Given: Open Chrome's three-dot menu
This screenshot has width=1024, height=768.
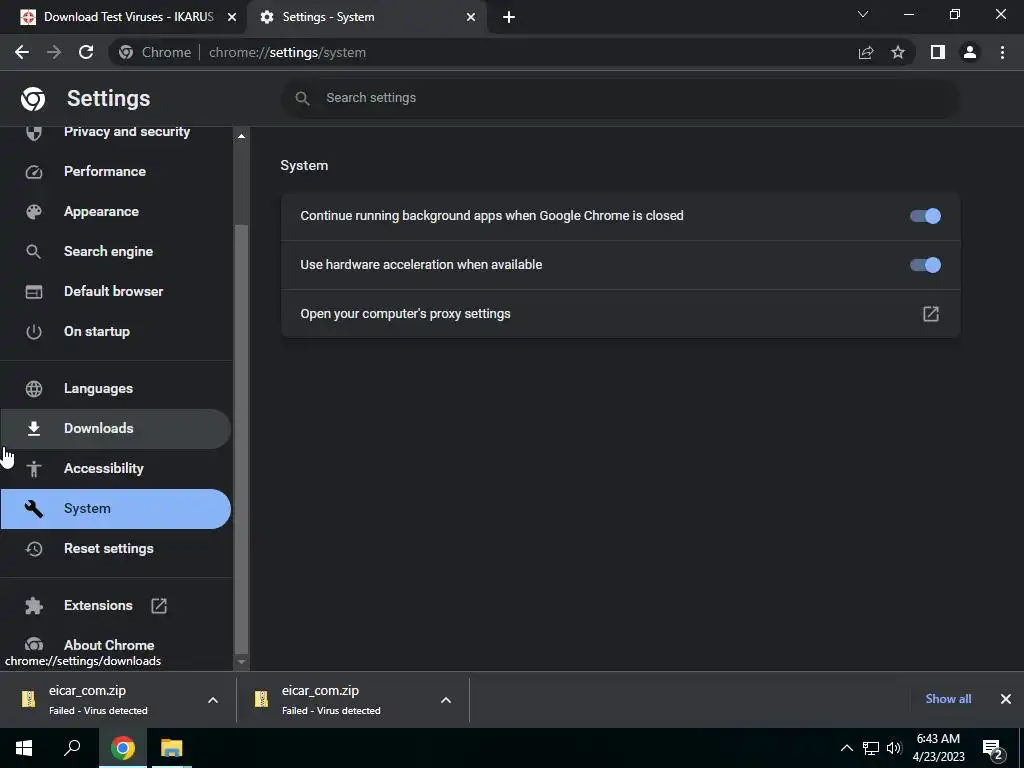Looking at the screenshot, I should (1002, 52).
